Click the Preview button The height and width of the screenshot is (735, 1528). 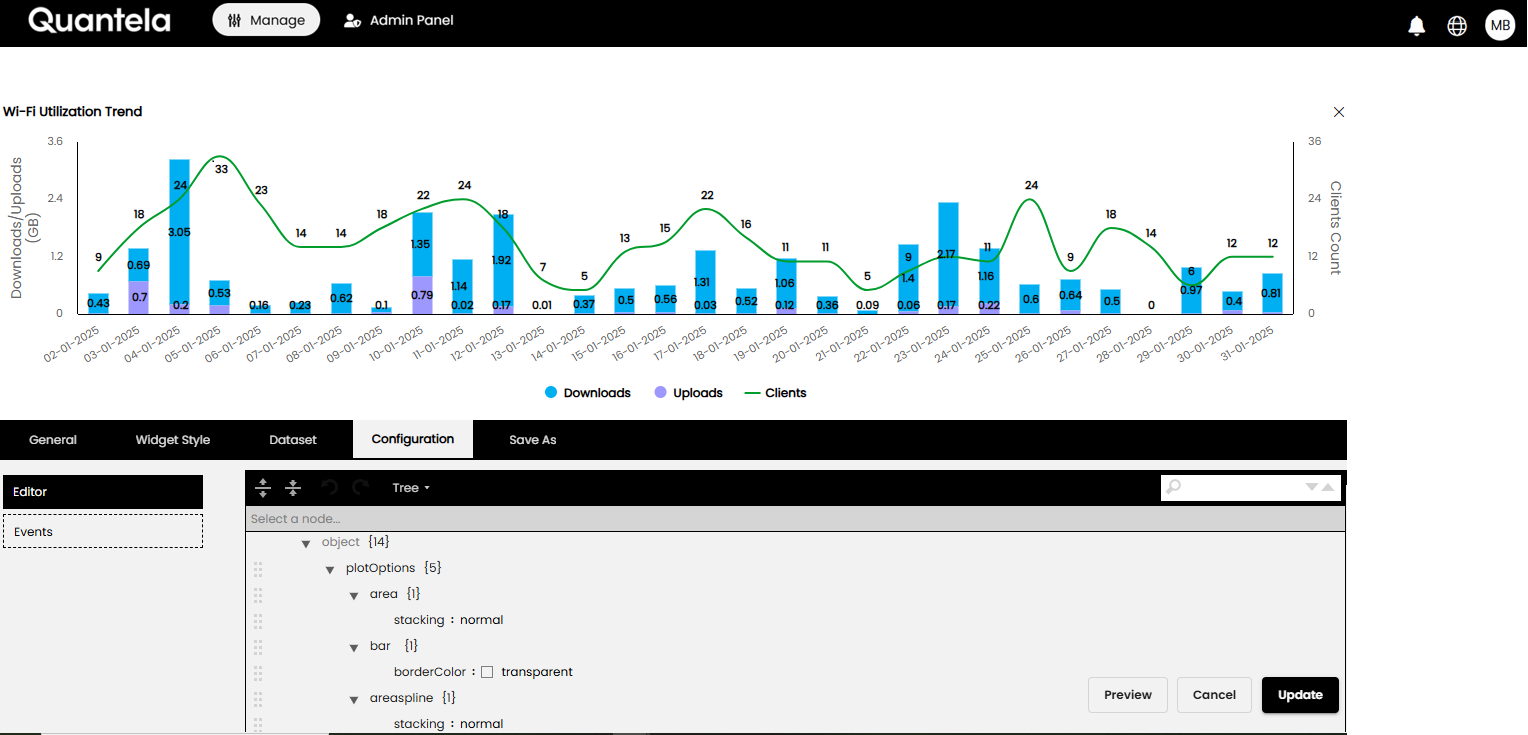1127,695
